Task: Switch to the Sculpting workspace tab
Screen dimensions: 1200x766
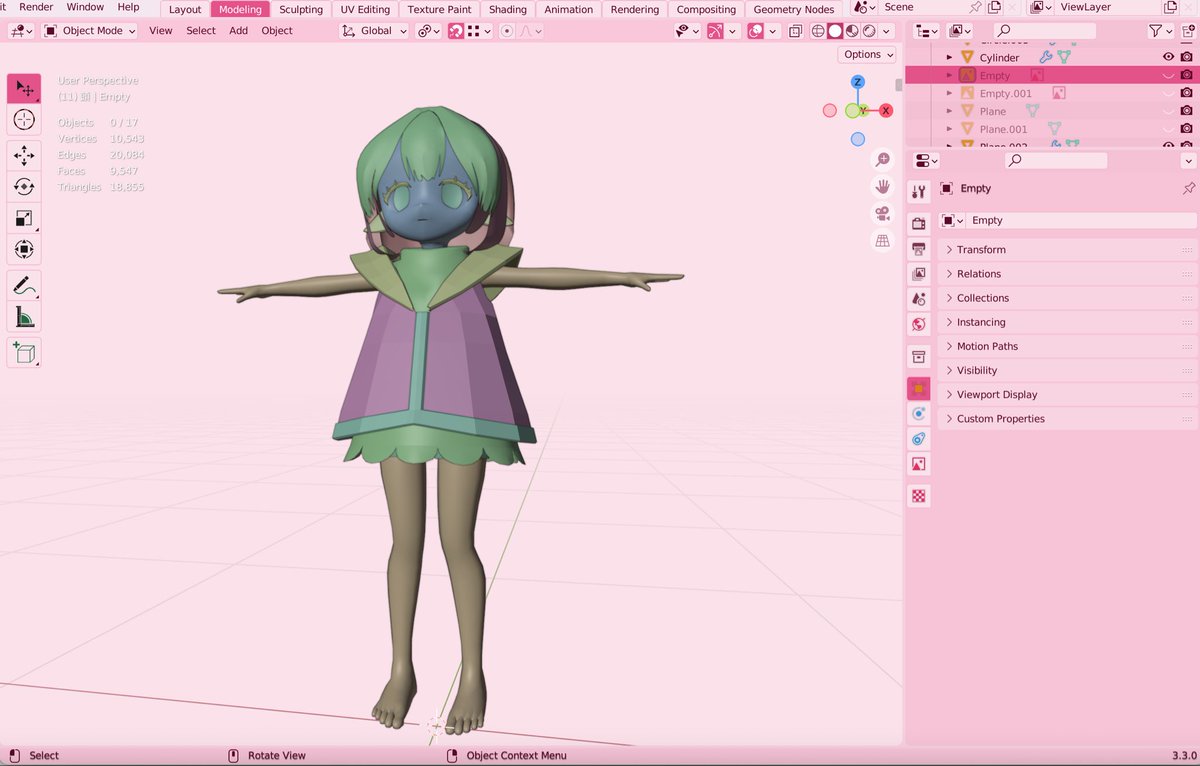Action: pyautogui.click(x=300, y=10)
